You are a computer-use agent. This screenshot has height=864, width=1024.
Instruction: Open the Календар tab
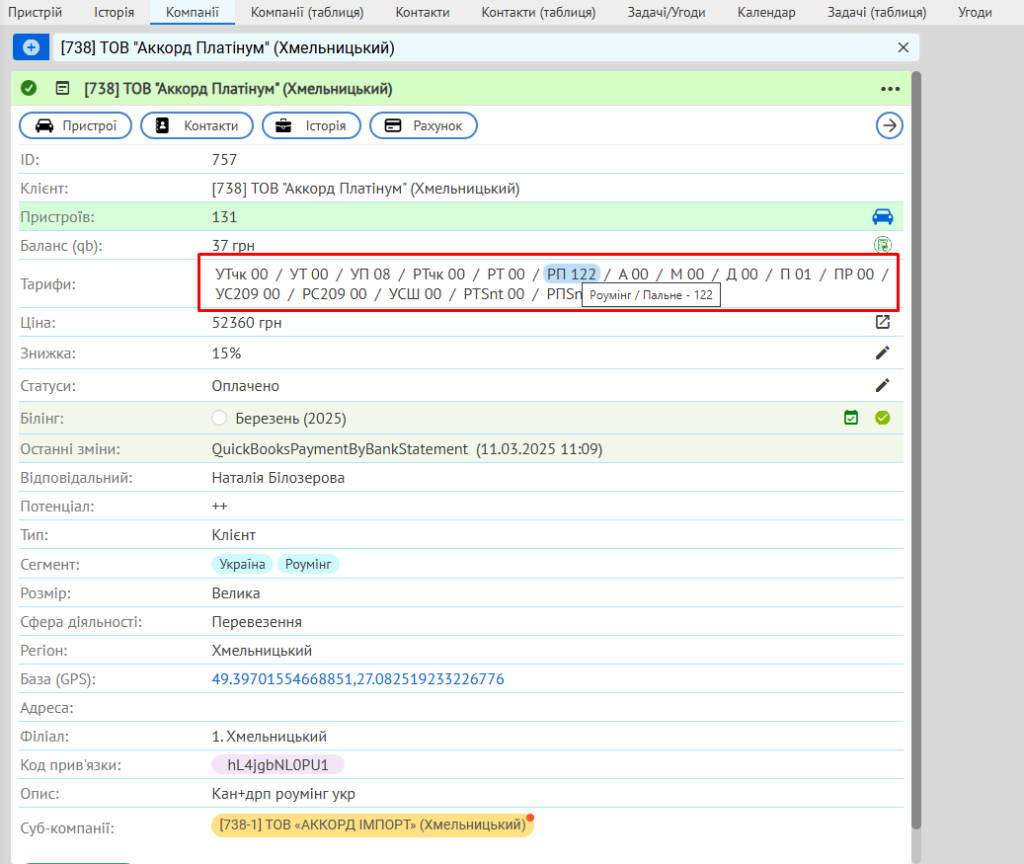click(766, 12)
